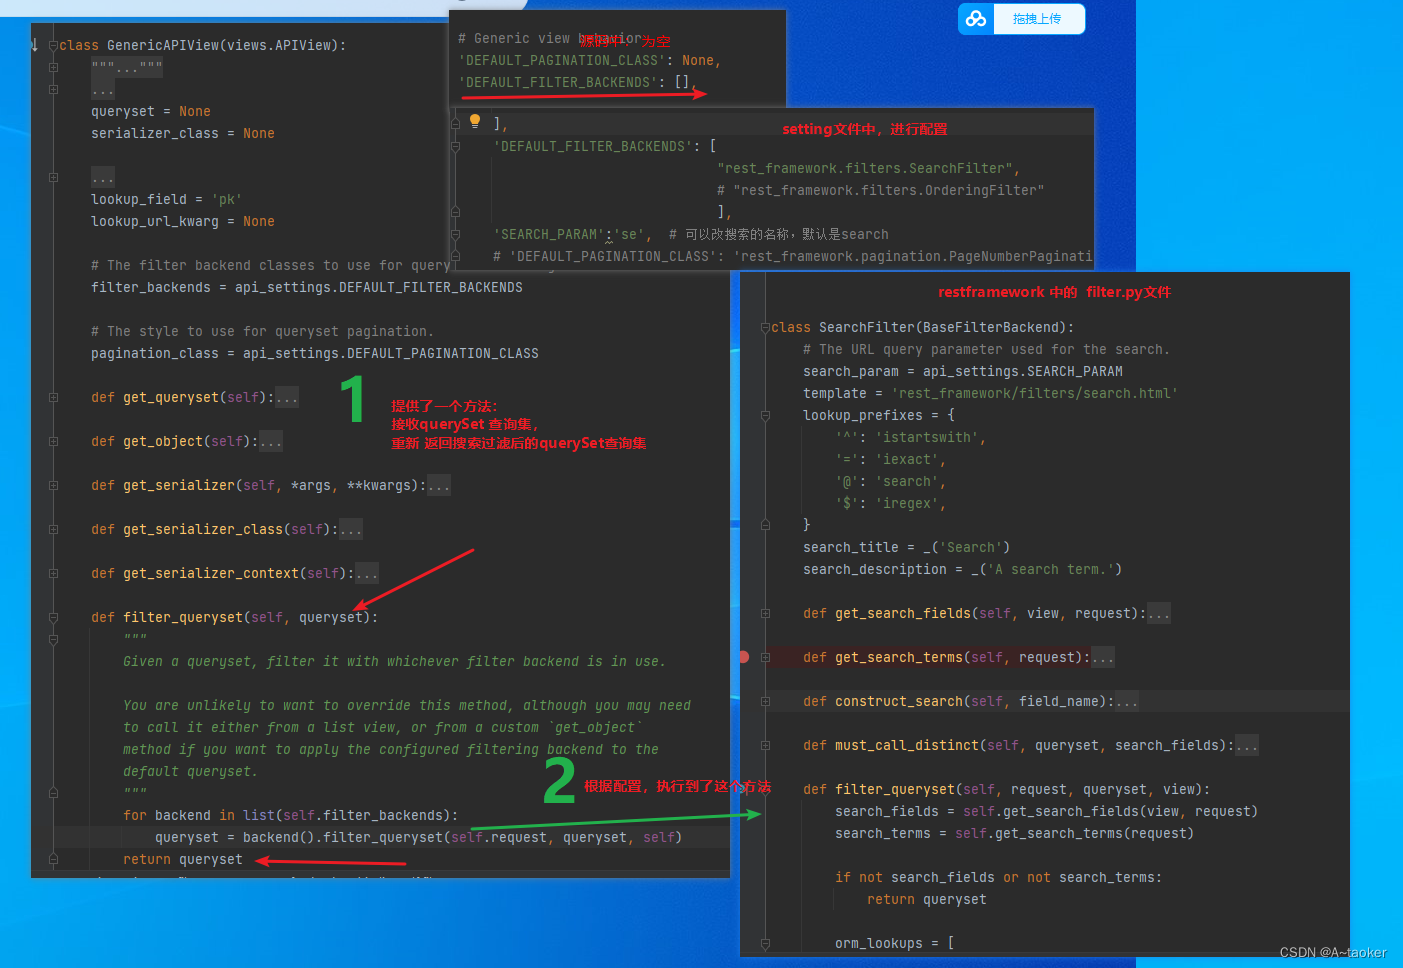Click 'search_fields = self.get_search_fields(view, request)' line
This screenshot has height=968, width=1403.
(x=1047, y=811)
